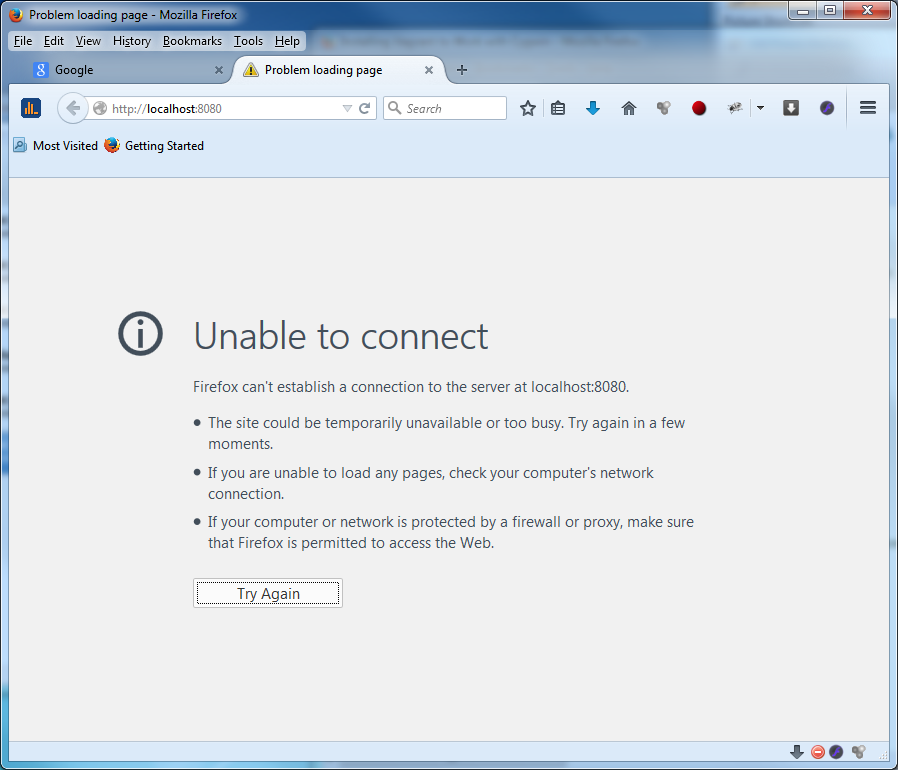Viewport: 898px width, 770px height.
Task: Open the Tools menu
Action: tap(248, 41)
